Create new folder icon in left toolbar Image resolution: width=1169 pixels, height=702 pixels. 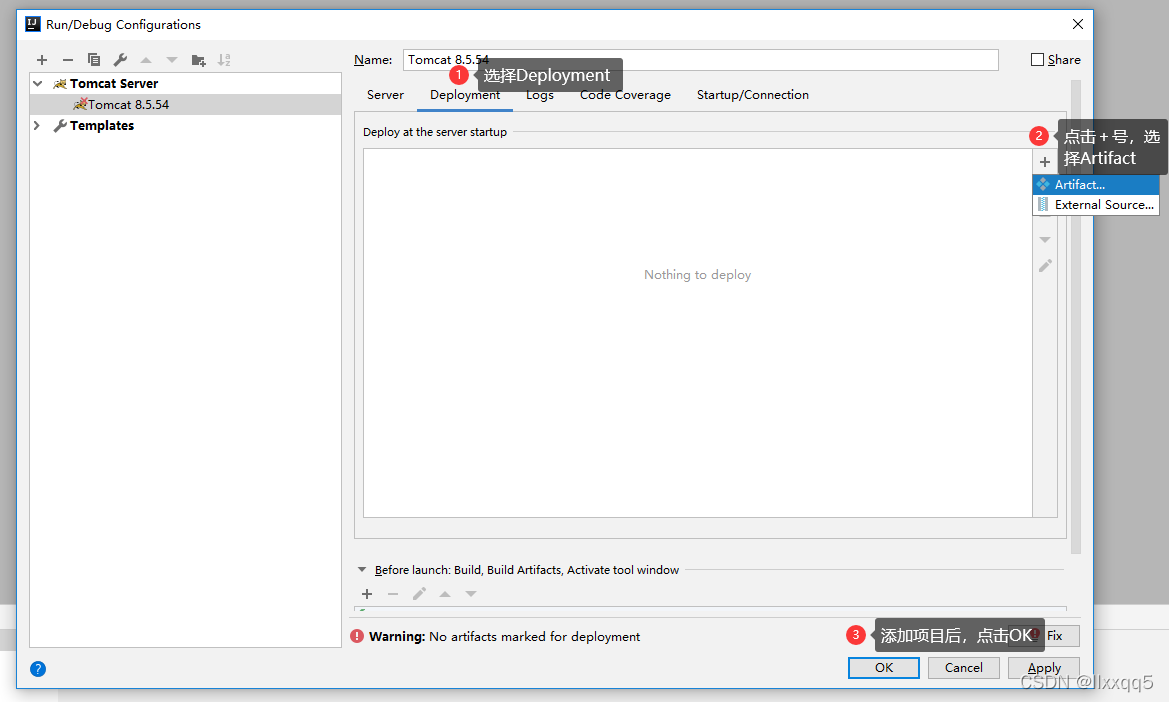point(198,60)
